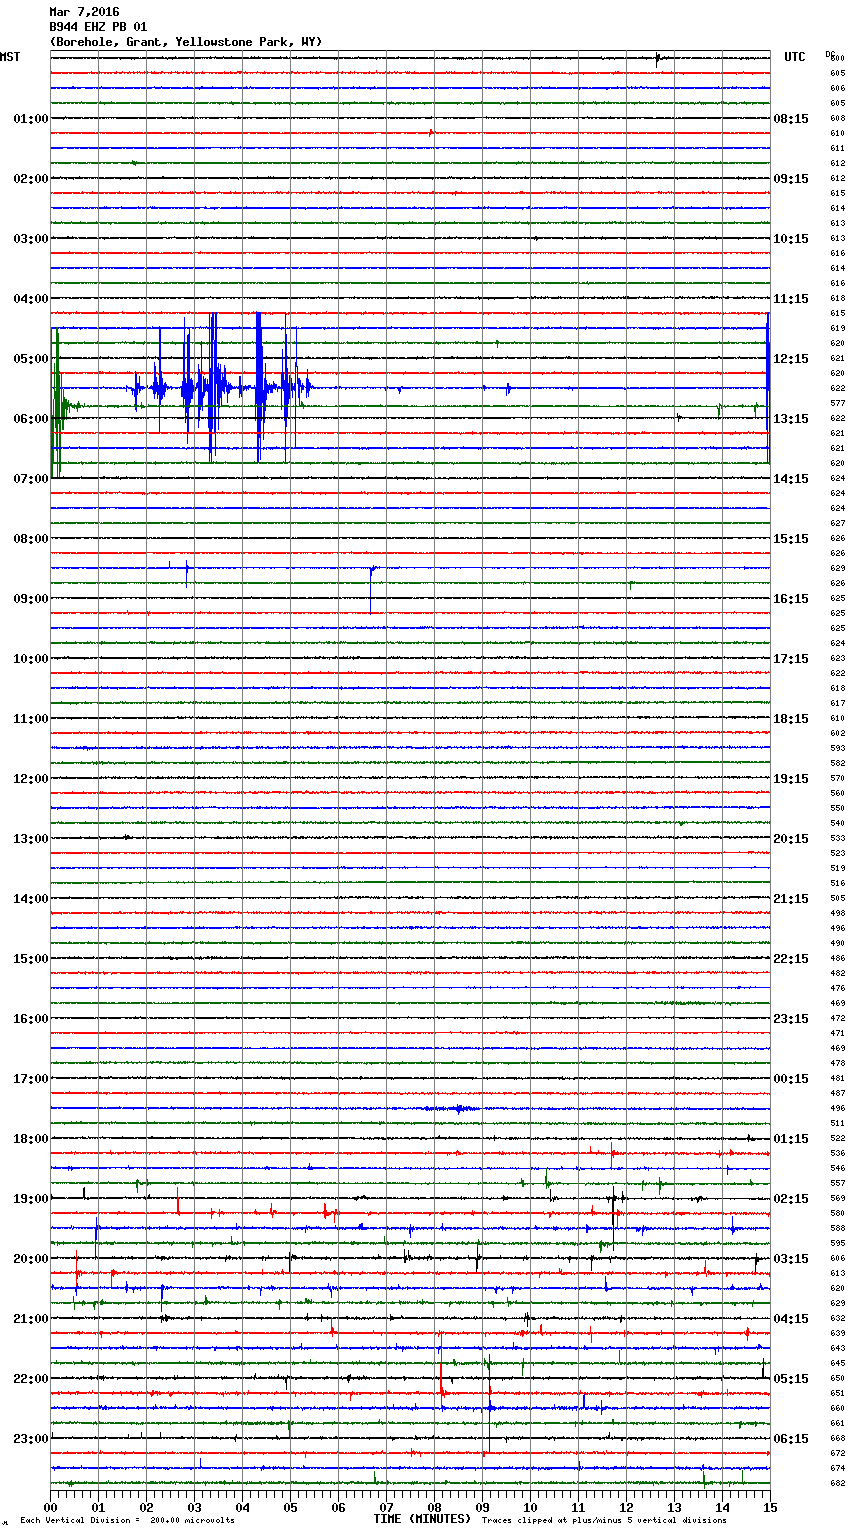Click the 12:15 UTC time label
The height and width of the screenshot is (1534, 850).
pos(791,359)
